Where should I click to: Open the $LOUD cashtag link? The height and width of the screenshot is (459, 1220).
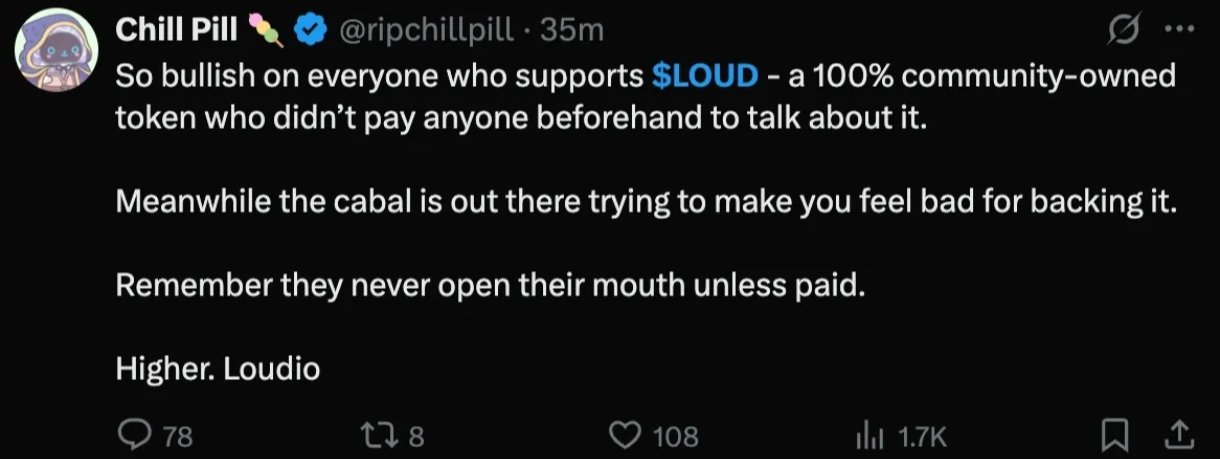[704, 75]
